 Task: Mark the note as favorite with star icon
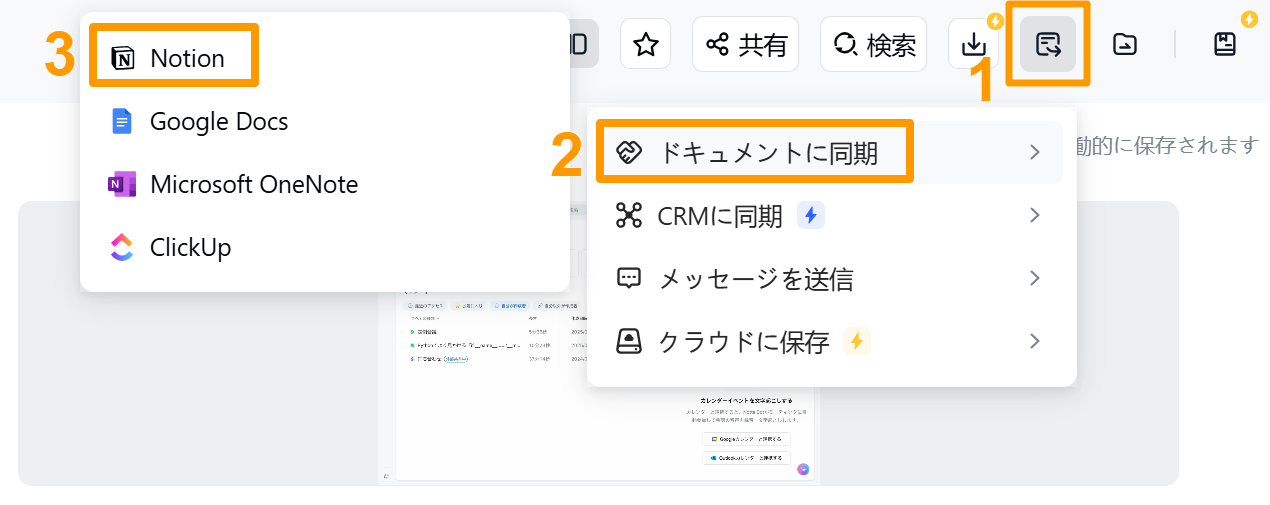[x=646, y=44]
